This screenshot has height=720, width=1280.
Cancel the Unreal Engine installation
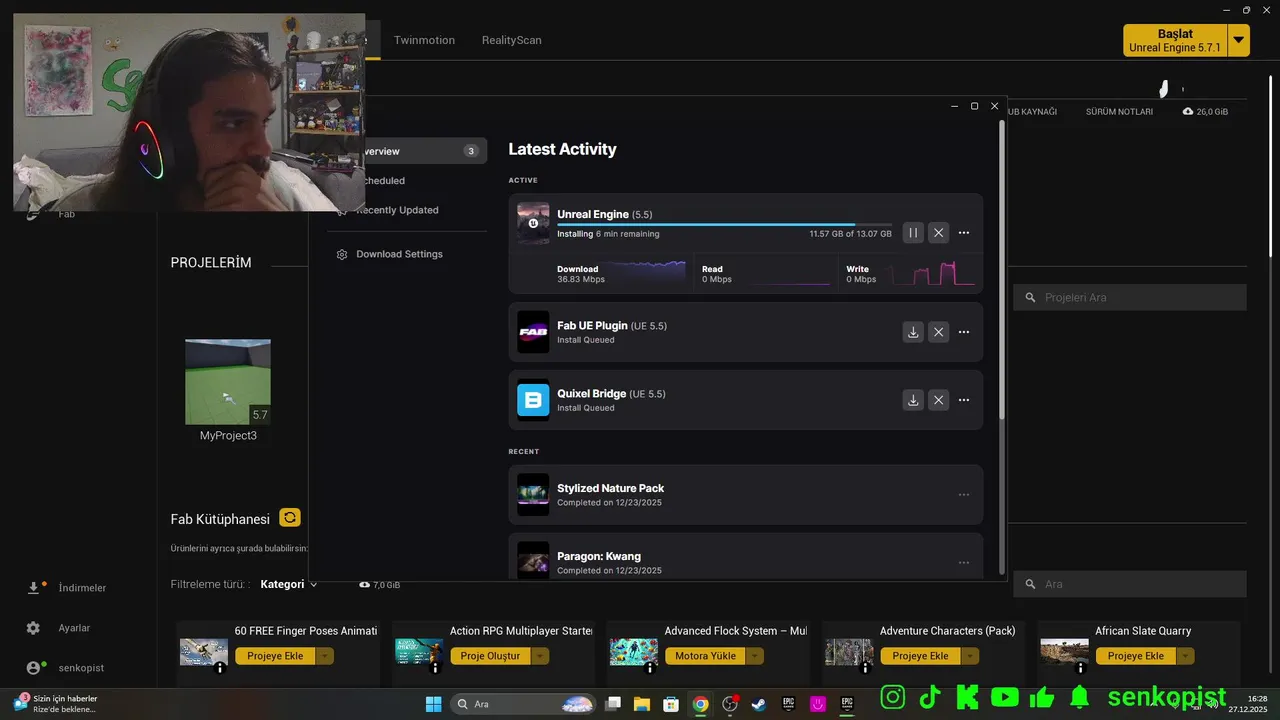pyautogui.click(x=938, y=233)
